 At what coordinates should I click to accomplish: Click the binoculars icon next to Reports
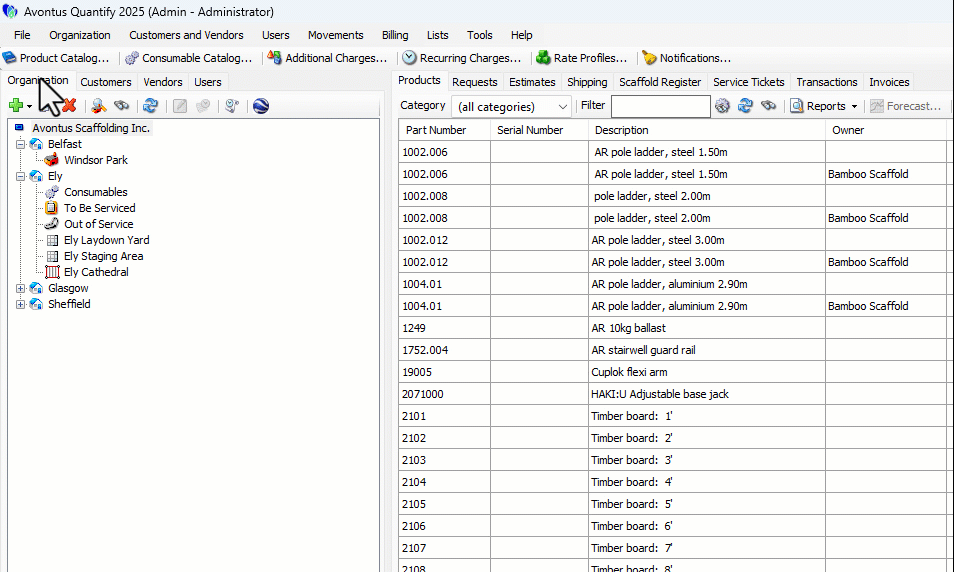(x=768, y=106)
